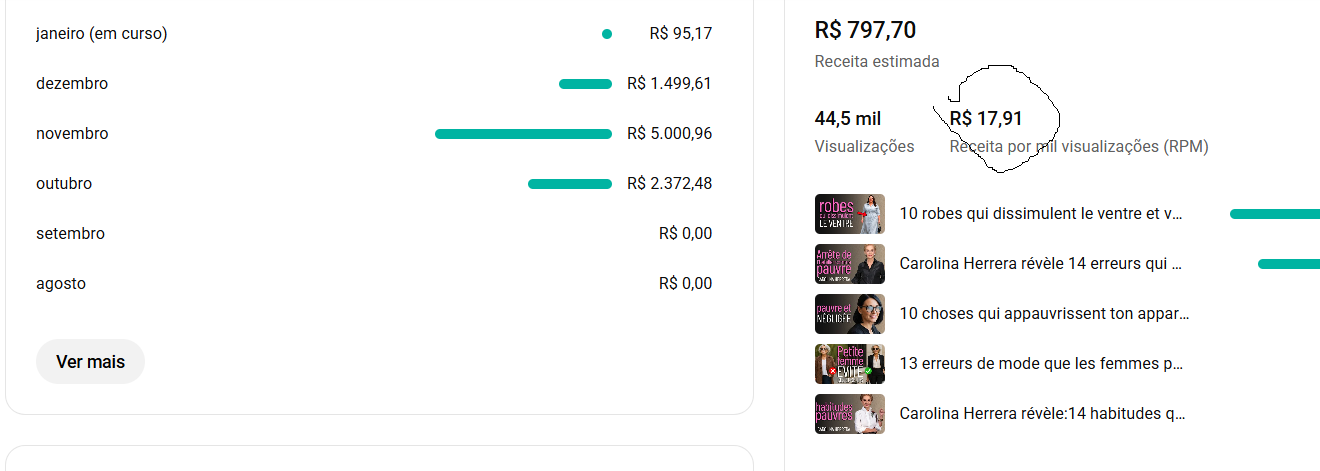
Task: Click the novembro revenue bar
Action: pyautogui.click(x=523, y=134)
